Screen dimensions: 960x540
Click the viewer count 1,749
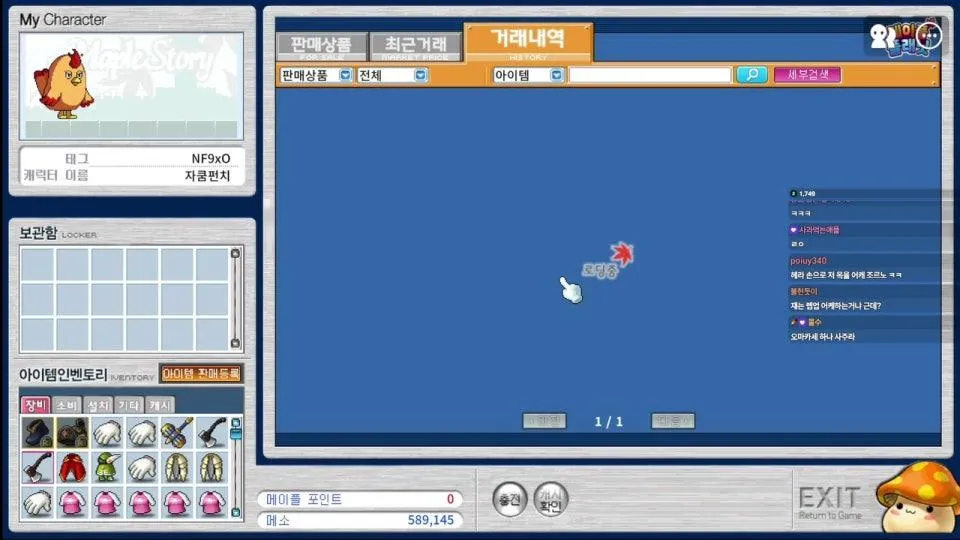(807, 193)
